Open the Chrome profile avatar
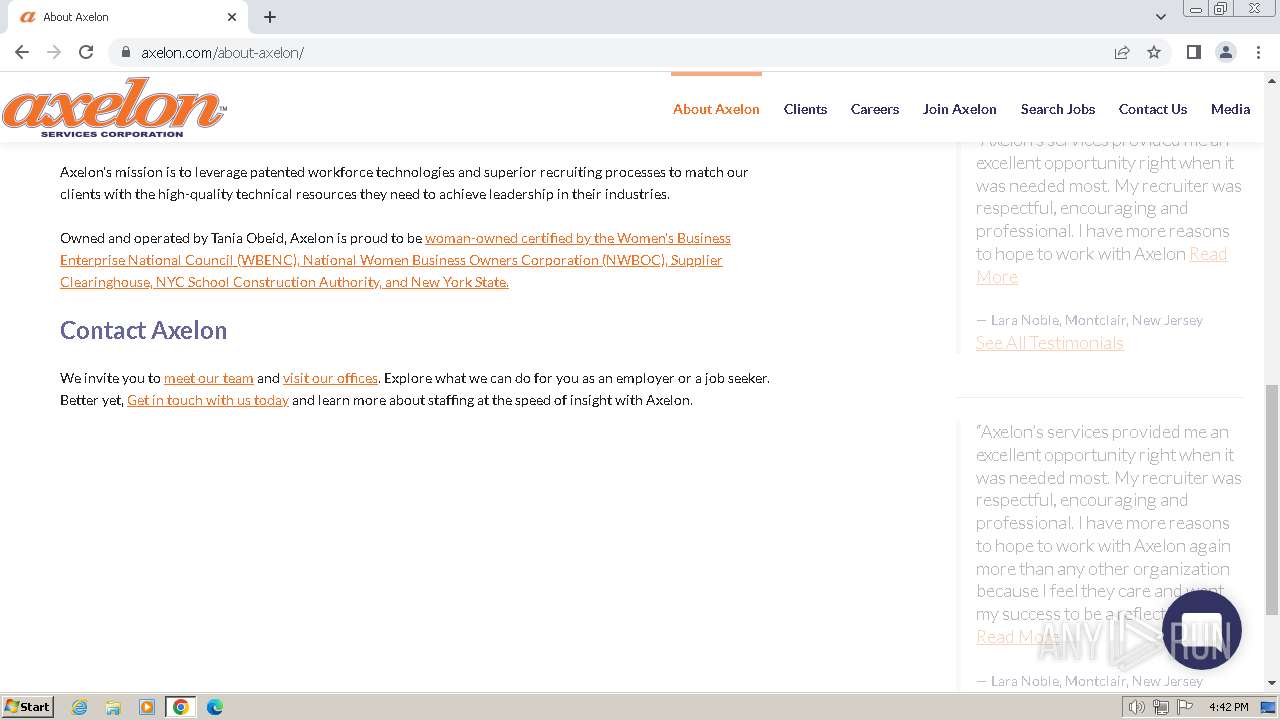This screenshot has width=1280, height=720. pyautogui.click(x=1225, y=52)
